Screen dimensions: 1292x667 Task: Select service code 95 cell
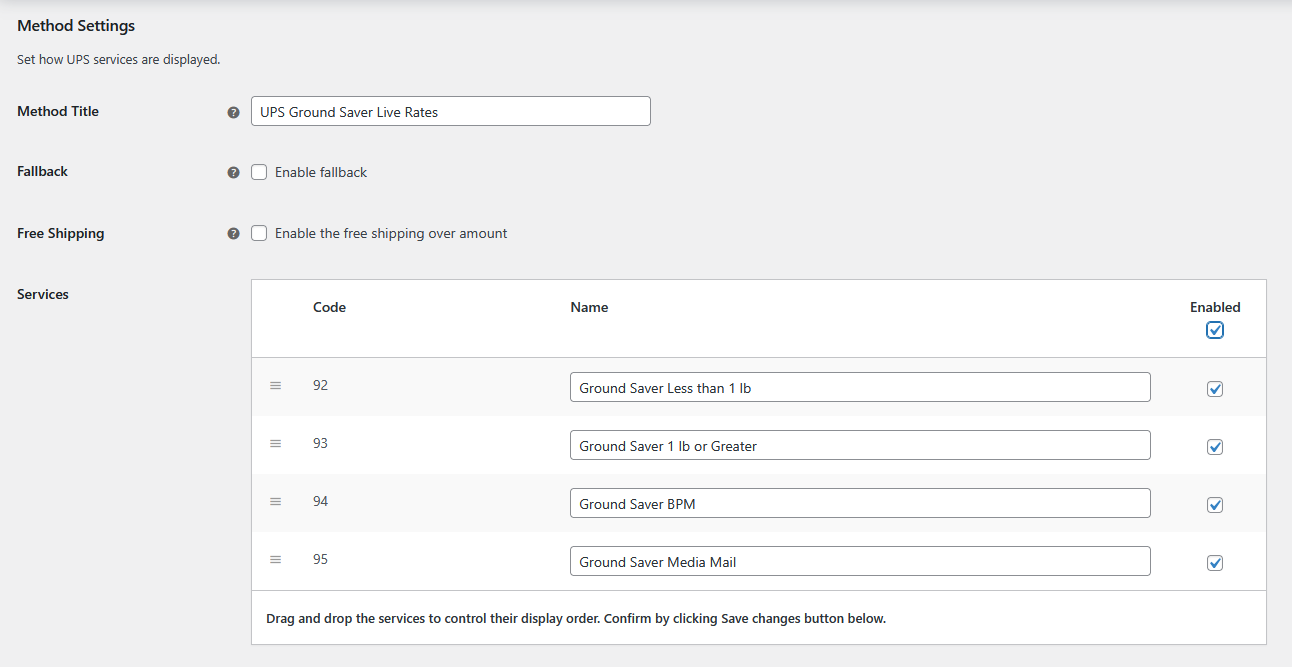point(320,559)
